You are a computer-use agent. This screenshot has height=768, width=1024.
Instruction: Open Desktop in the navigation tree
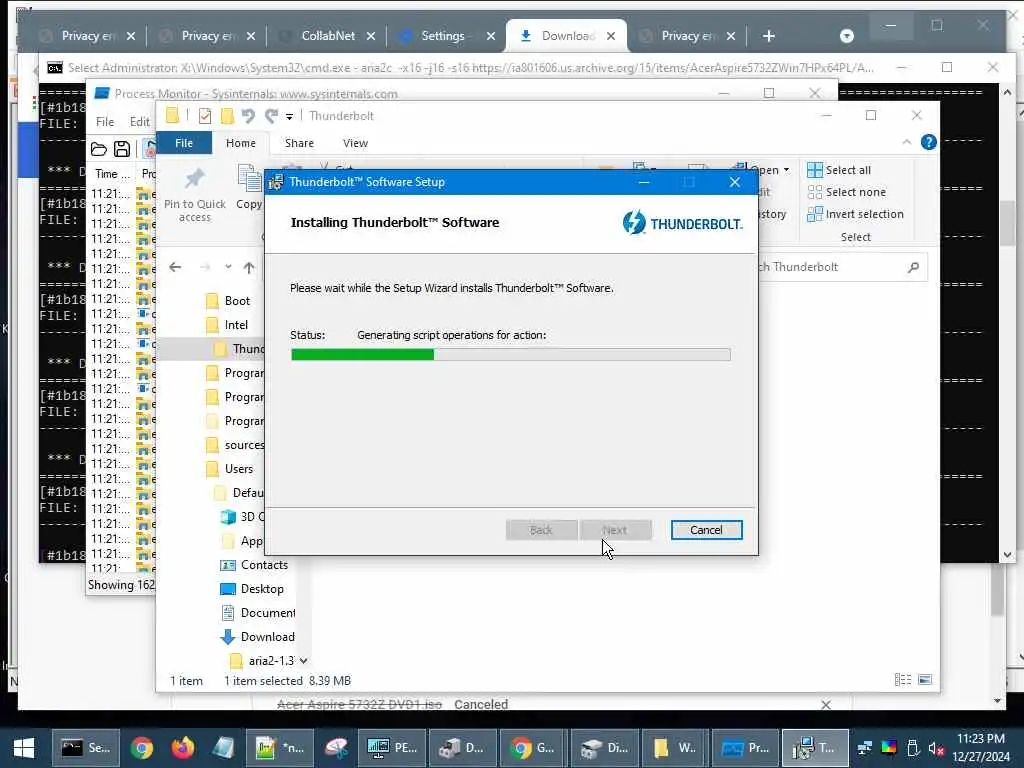click(252, 589)
